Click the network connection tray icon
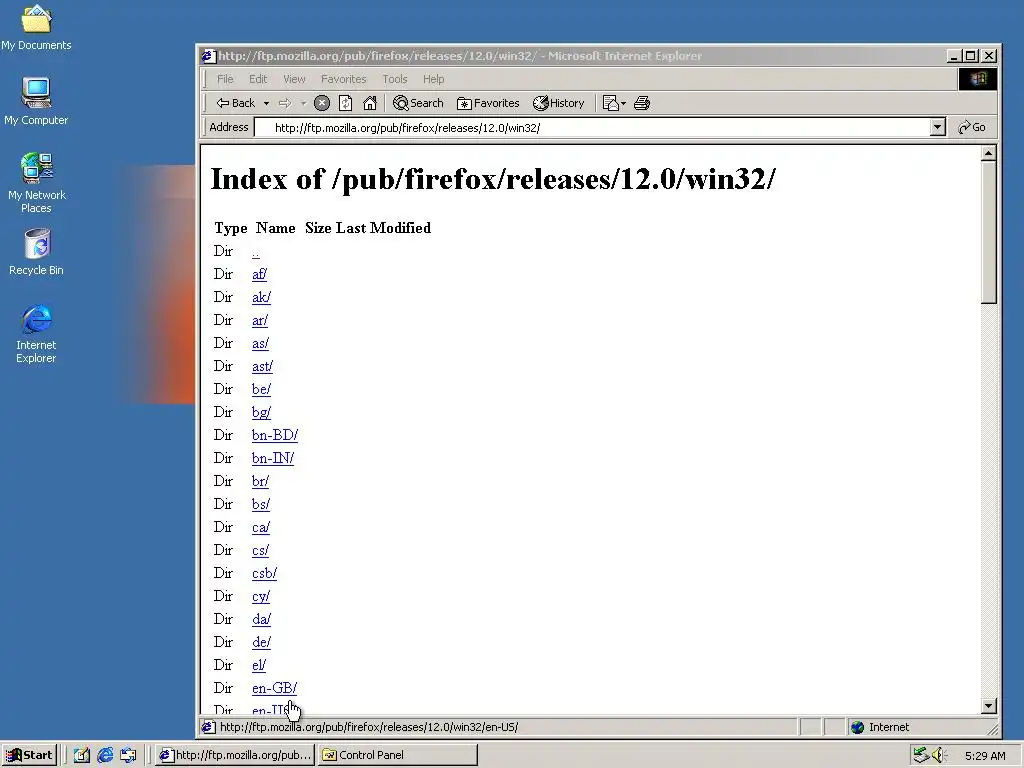 [x=921, y=755]
